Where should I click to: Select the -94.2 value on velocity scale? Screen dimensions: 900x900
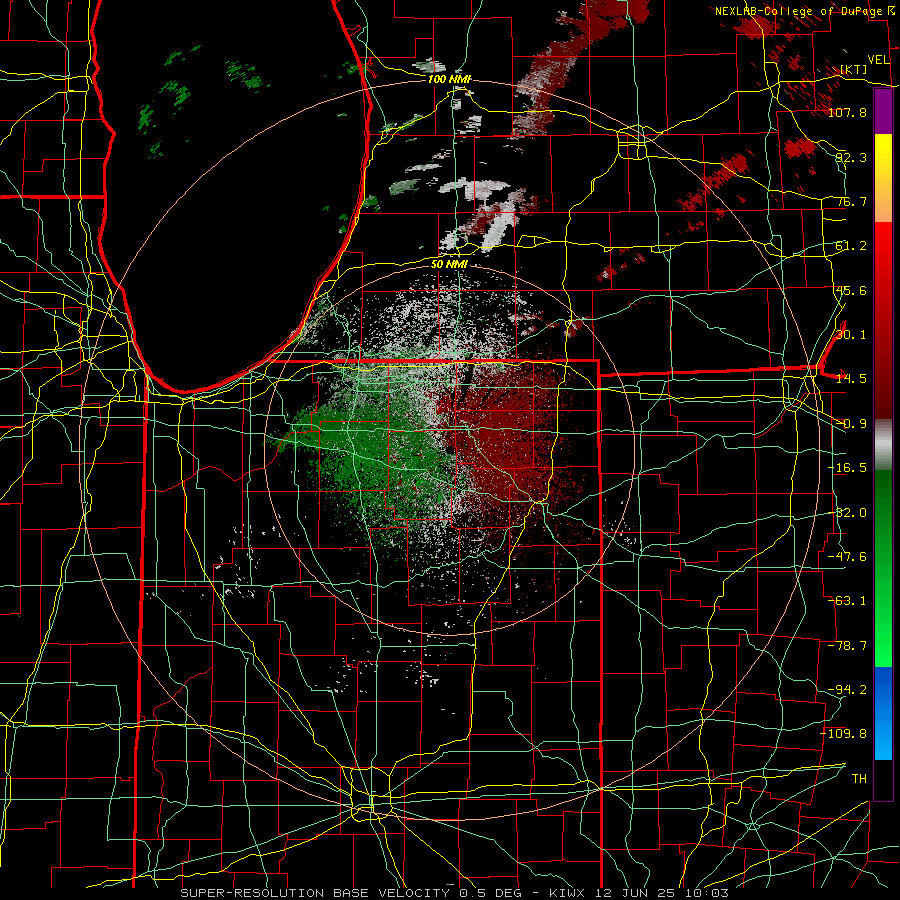pos(847,690)
